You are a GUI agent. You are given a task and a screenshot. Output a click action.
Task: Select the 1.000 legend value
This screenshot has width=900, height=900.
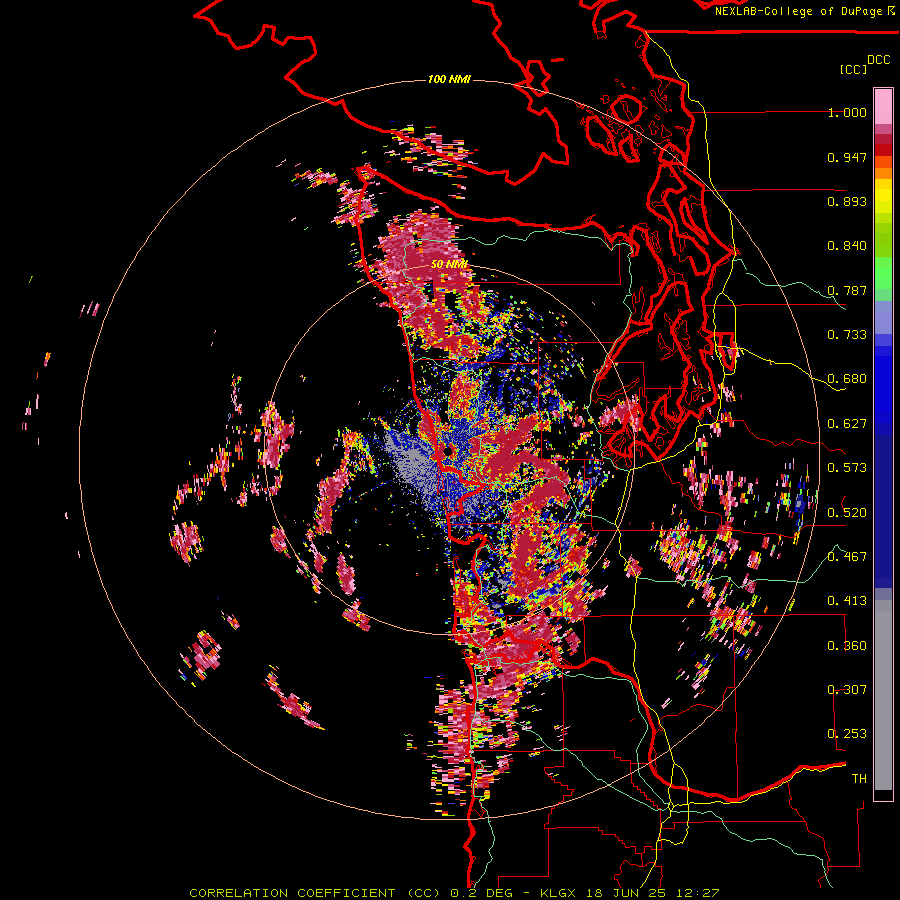(x=847, y=112)
